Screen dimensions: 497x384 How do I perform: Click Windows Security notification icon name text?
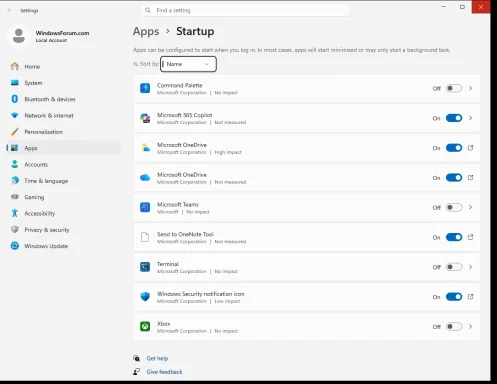click(x=201, y=294)
